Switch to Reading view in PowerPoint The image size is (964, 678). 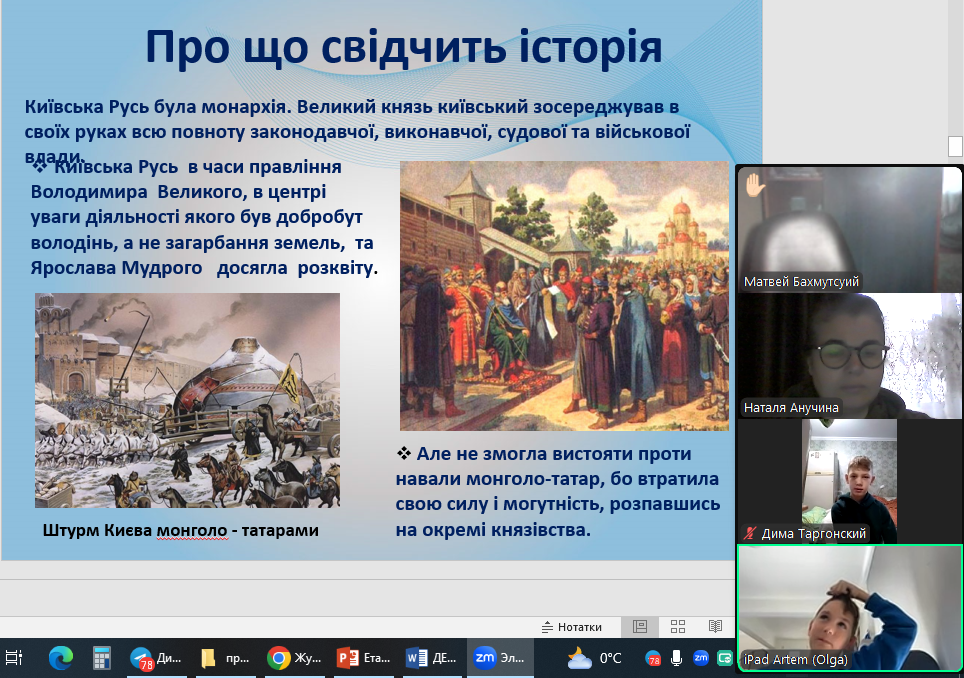coord(715,626)
